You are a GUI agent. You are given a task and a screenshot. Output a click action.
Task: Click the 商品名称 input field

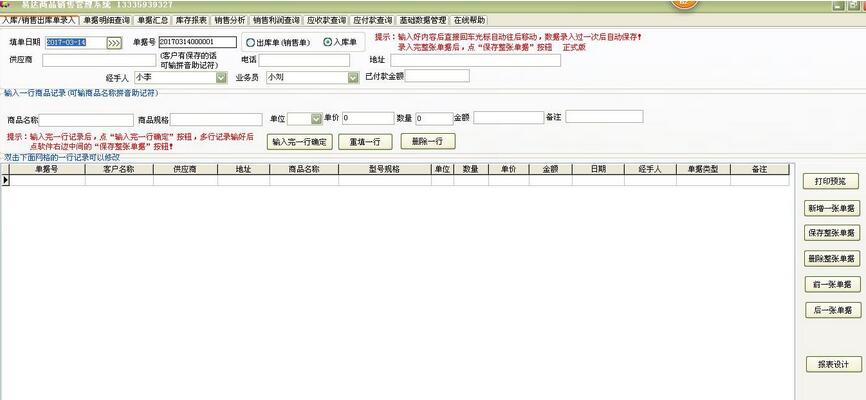[86, 118]
